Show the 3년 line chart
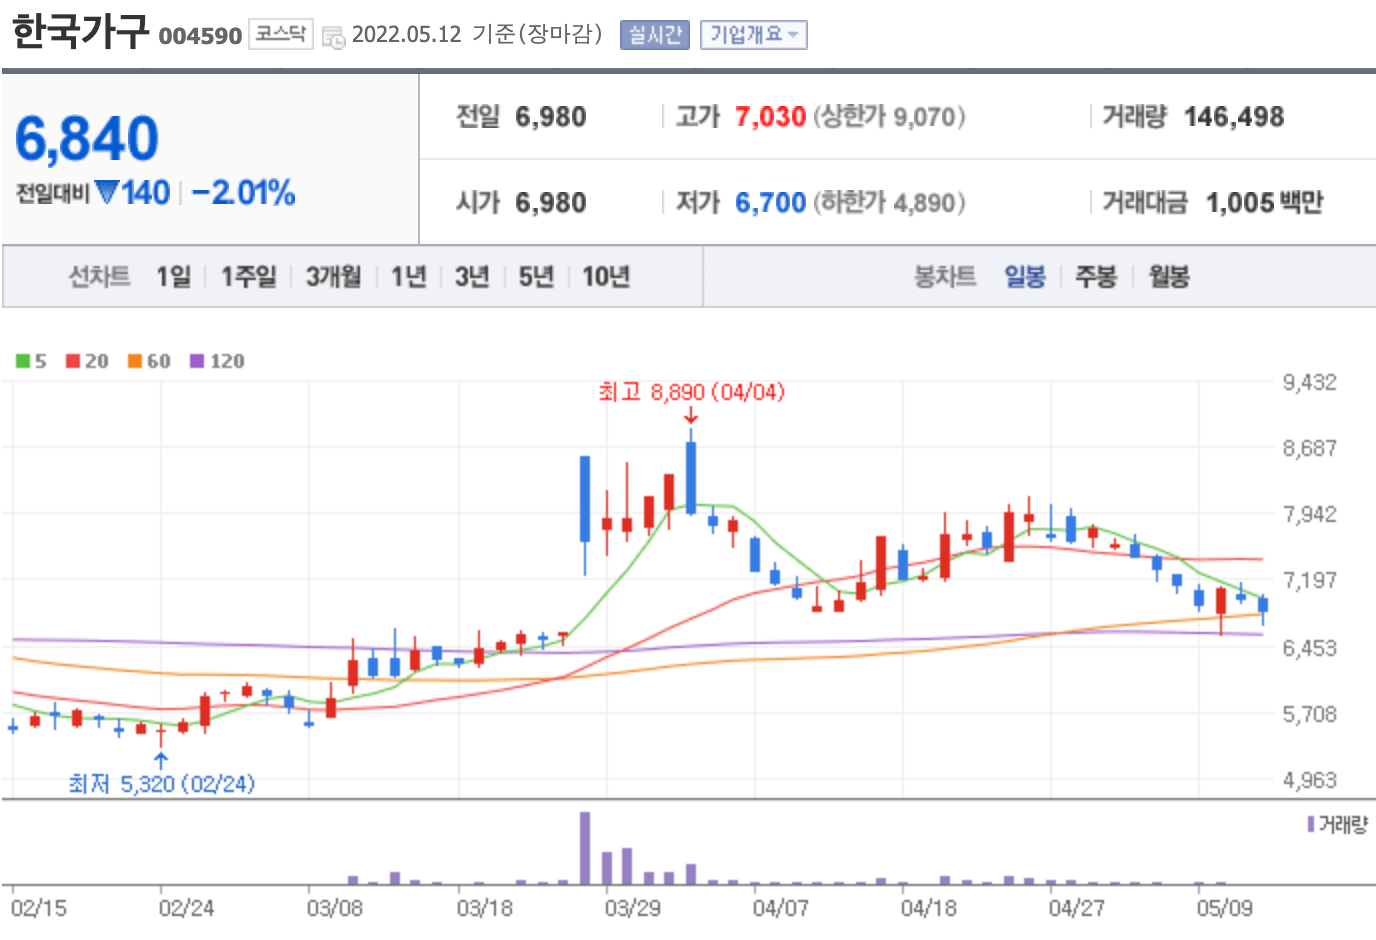 (472, 276)
